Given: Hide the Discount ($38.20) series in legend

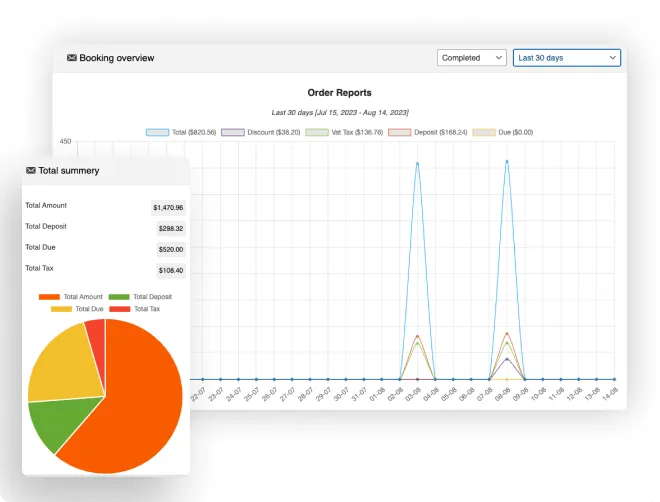Looking at the screenshot, I should pos(260,132).
